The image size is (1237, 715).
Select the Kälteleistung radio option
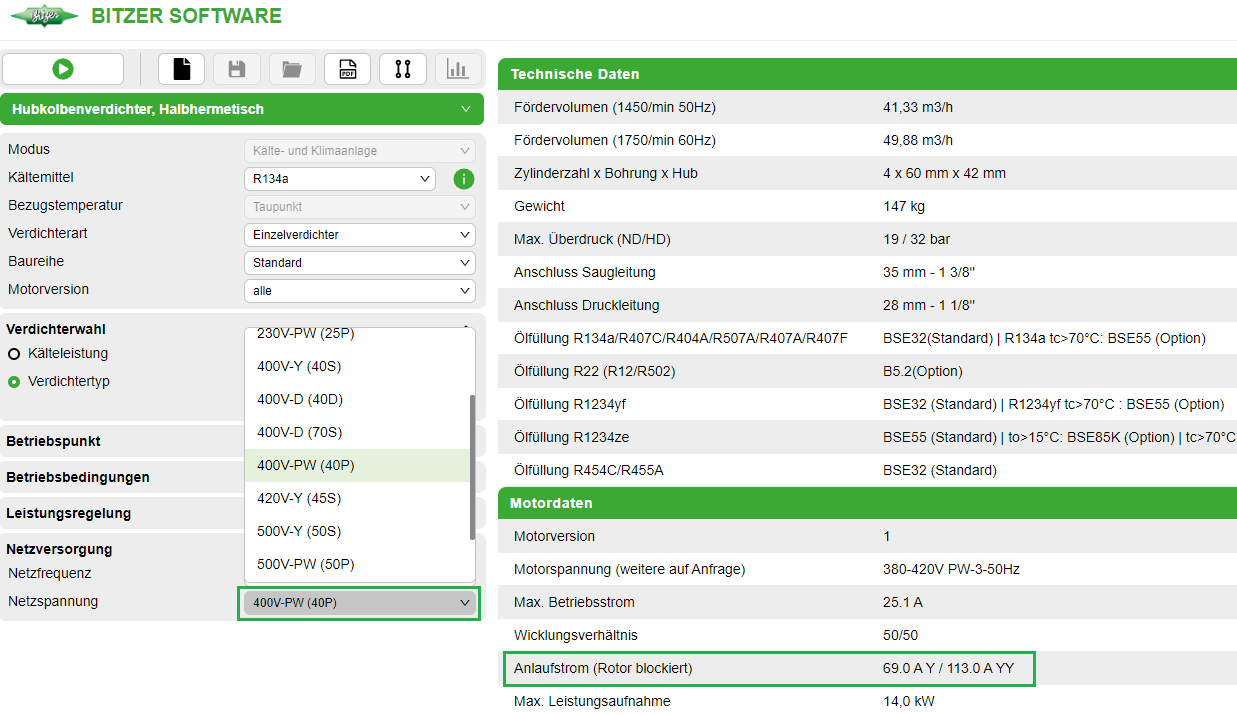click(x=14, y=354)
